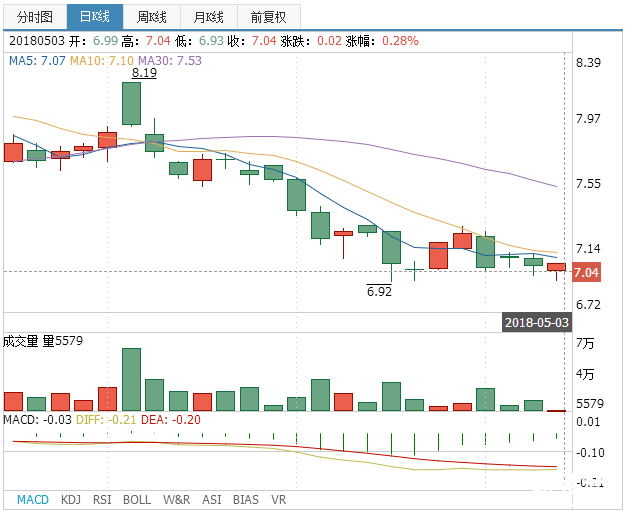Click the 6.92 low price label
Image resolution: width=627 pixels, height=514 pixels.
coord(379,291)
